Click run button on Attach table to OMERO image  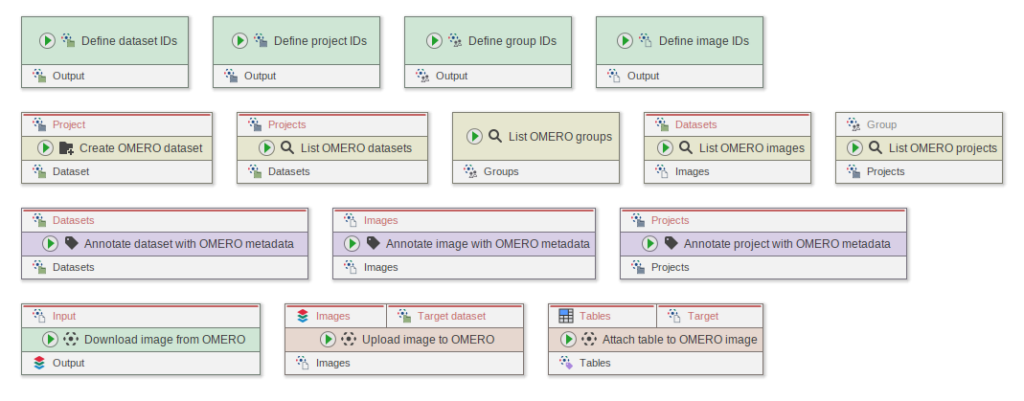(x=569, y=339)
